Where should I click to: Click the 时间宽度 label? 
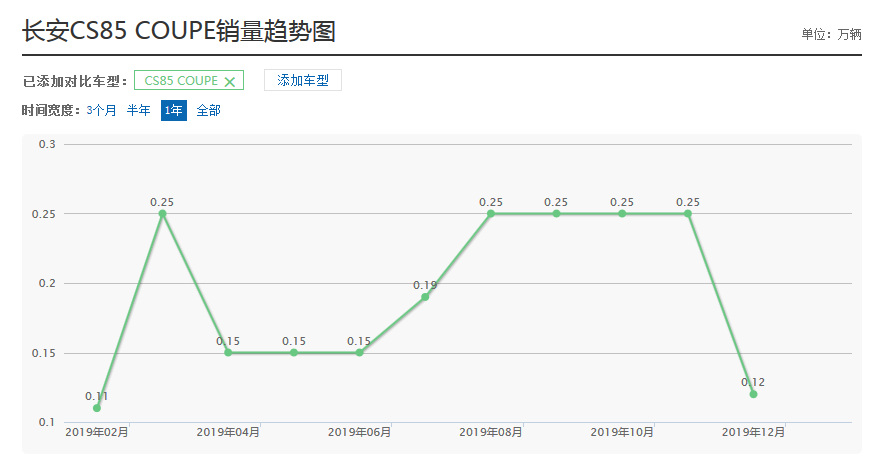coord(51,111)
